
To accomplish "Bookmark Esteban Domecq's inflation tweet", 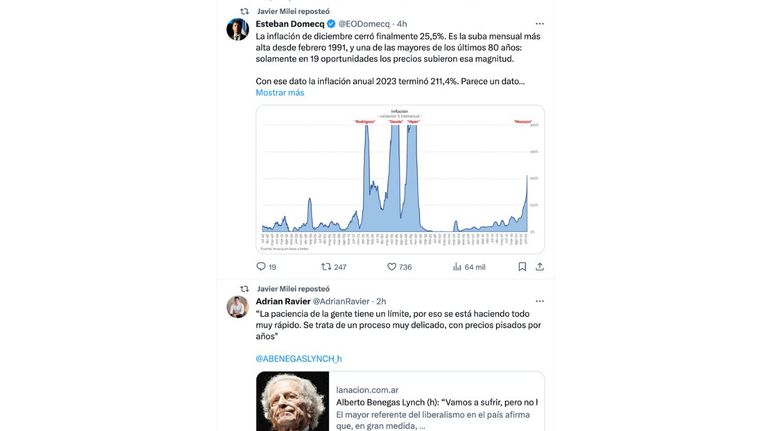I will (522, 266).
